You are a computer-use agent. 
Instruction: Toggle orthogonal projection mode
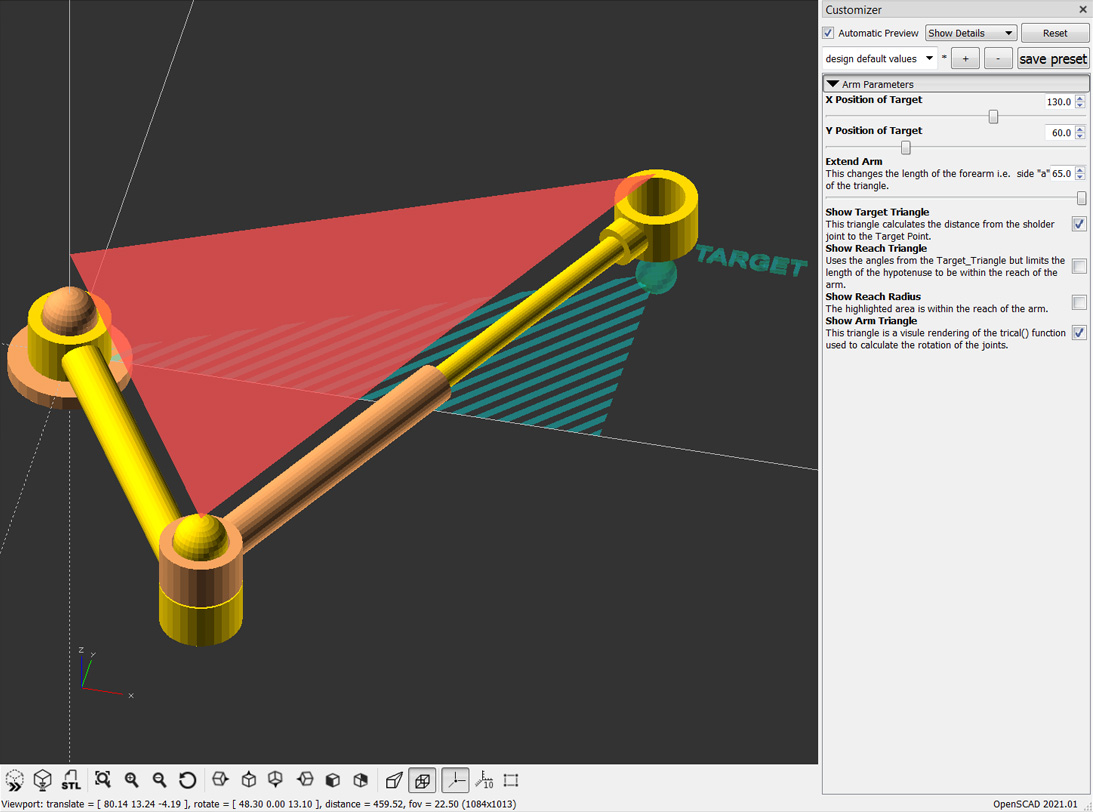(421, 780)
